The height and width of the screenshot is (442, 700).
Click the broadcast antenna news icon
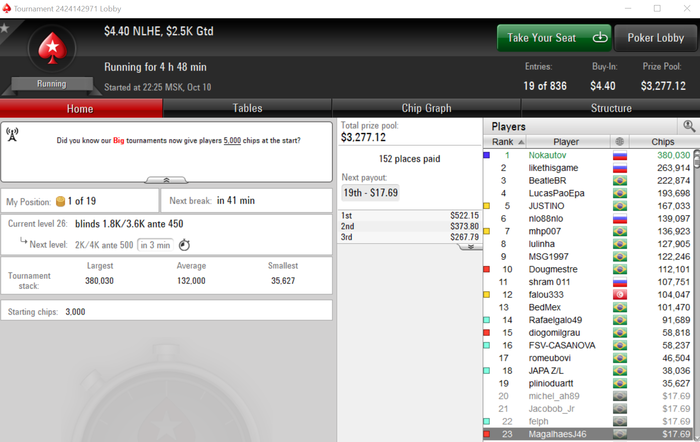[x=12, y=134]
